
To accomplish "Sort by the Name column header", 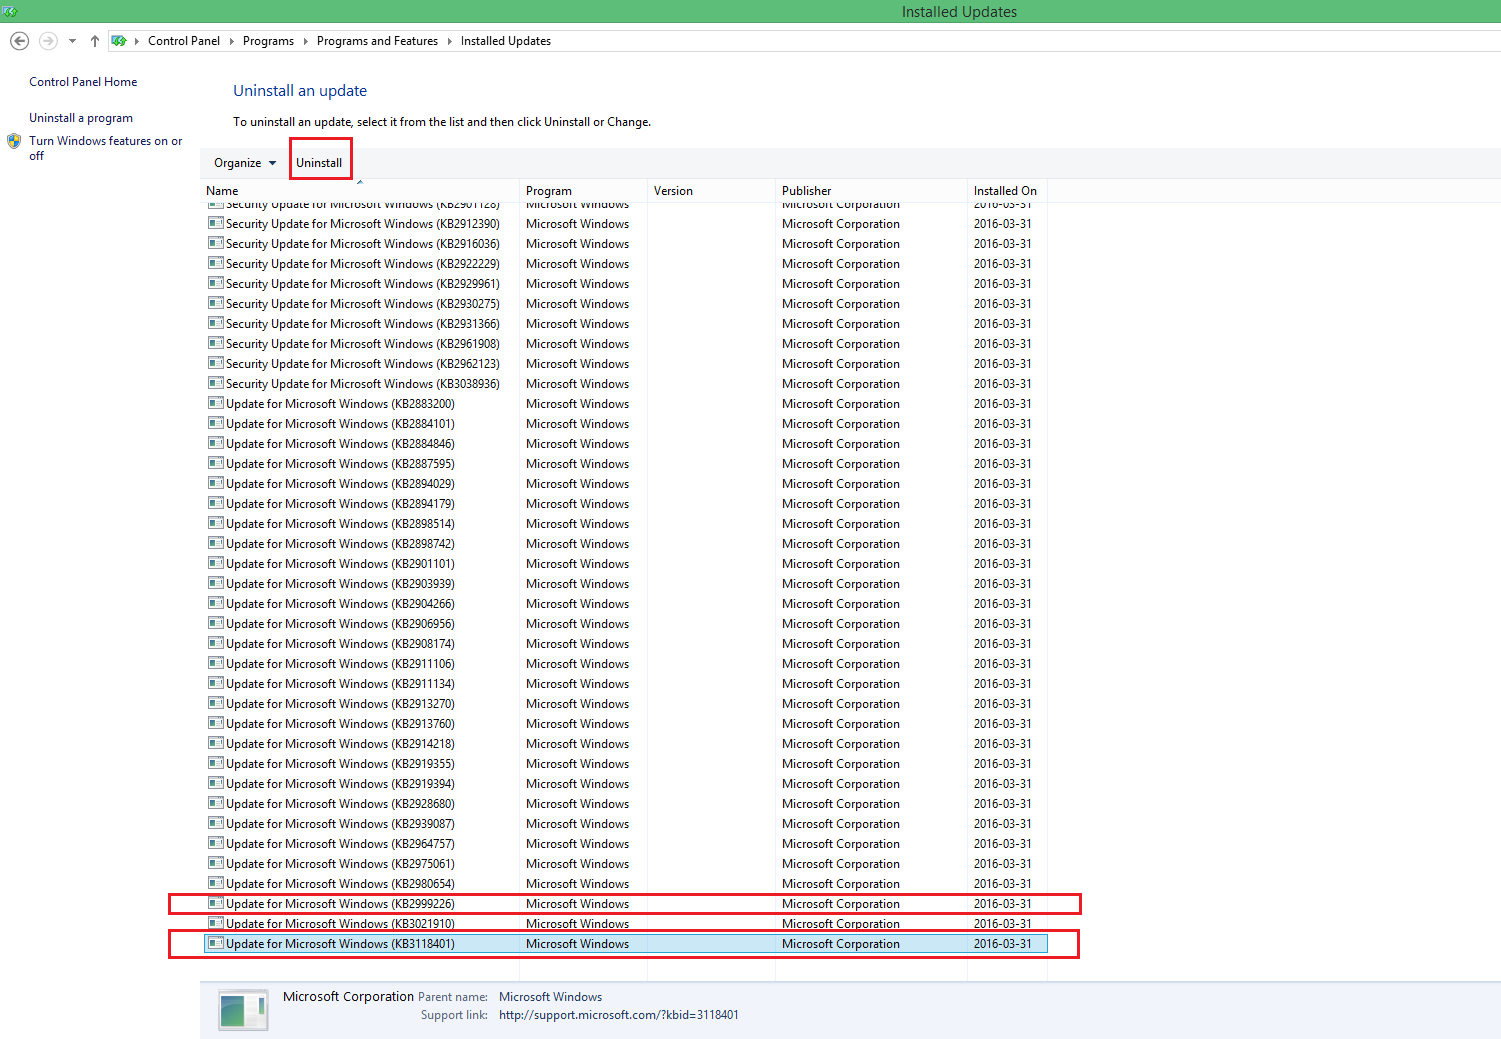I will [360, 191].
